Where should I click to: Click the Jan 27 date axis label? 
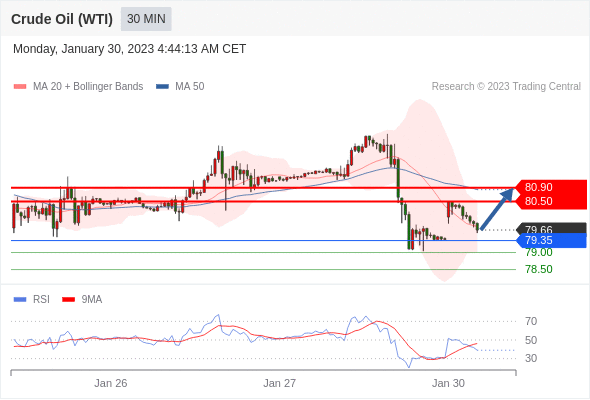[279, 383]
